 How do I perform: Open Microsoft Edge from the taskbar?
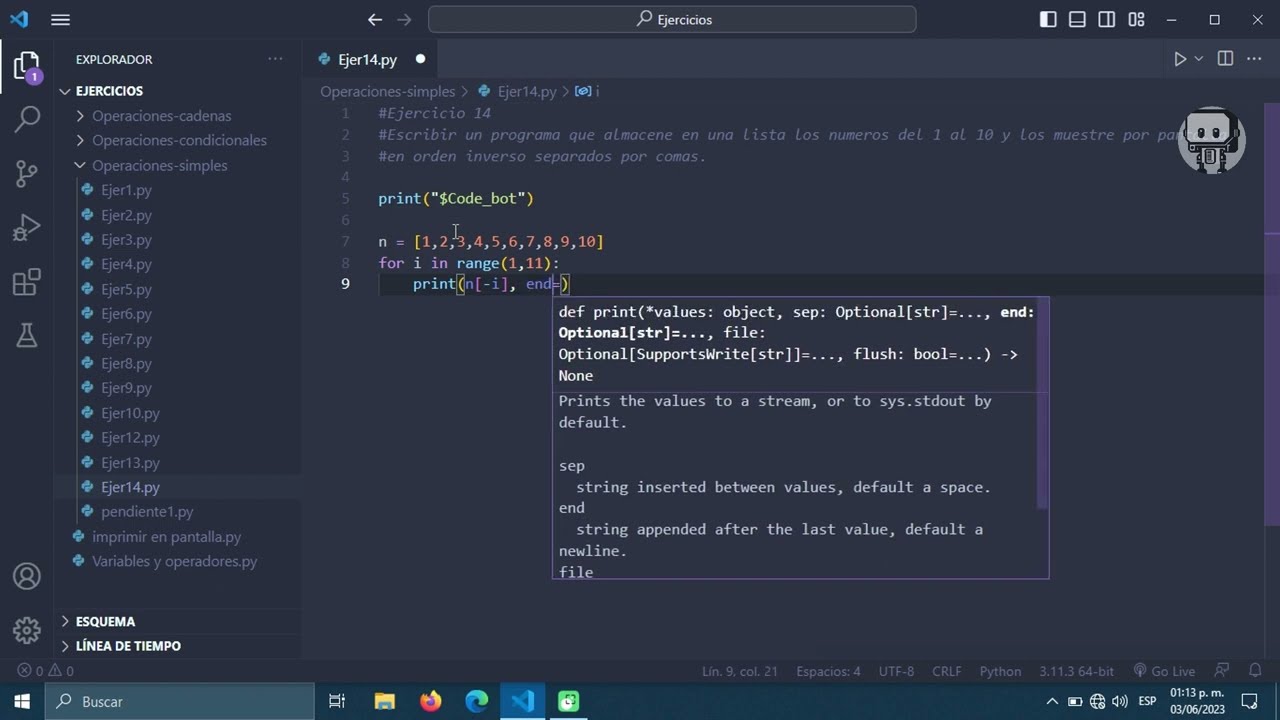point(477,701)
